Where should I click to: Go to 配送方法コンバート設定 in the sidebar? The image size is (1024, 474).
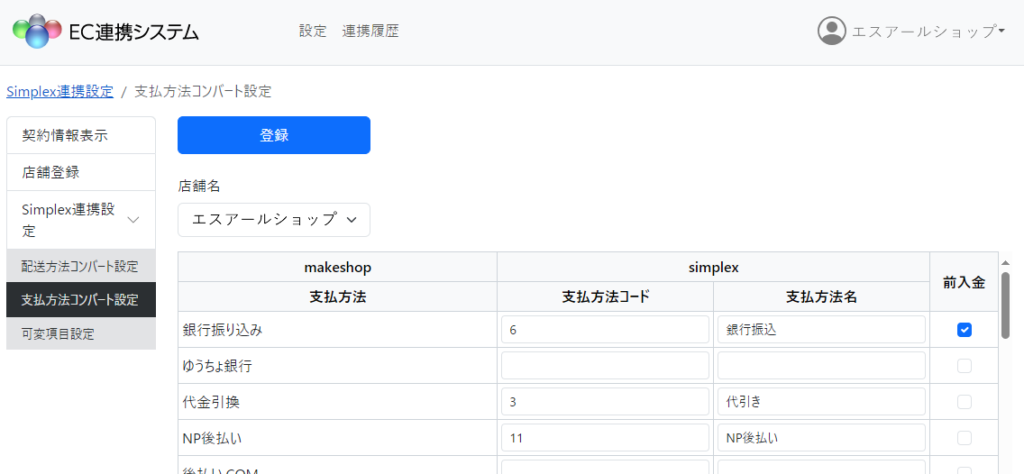click(x=80, y=266)
